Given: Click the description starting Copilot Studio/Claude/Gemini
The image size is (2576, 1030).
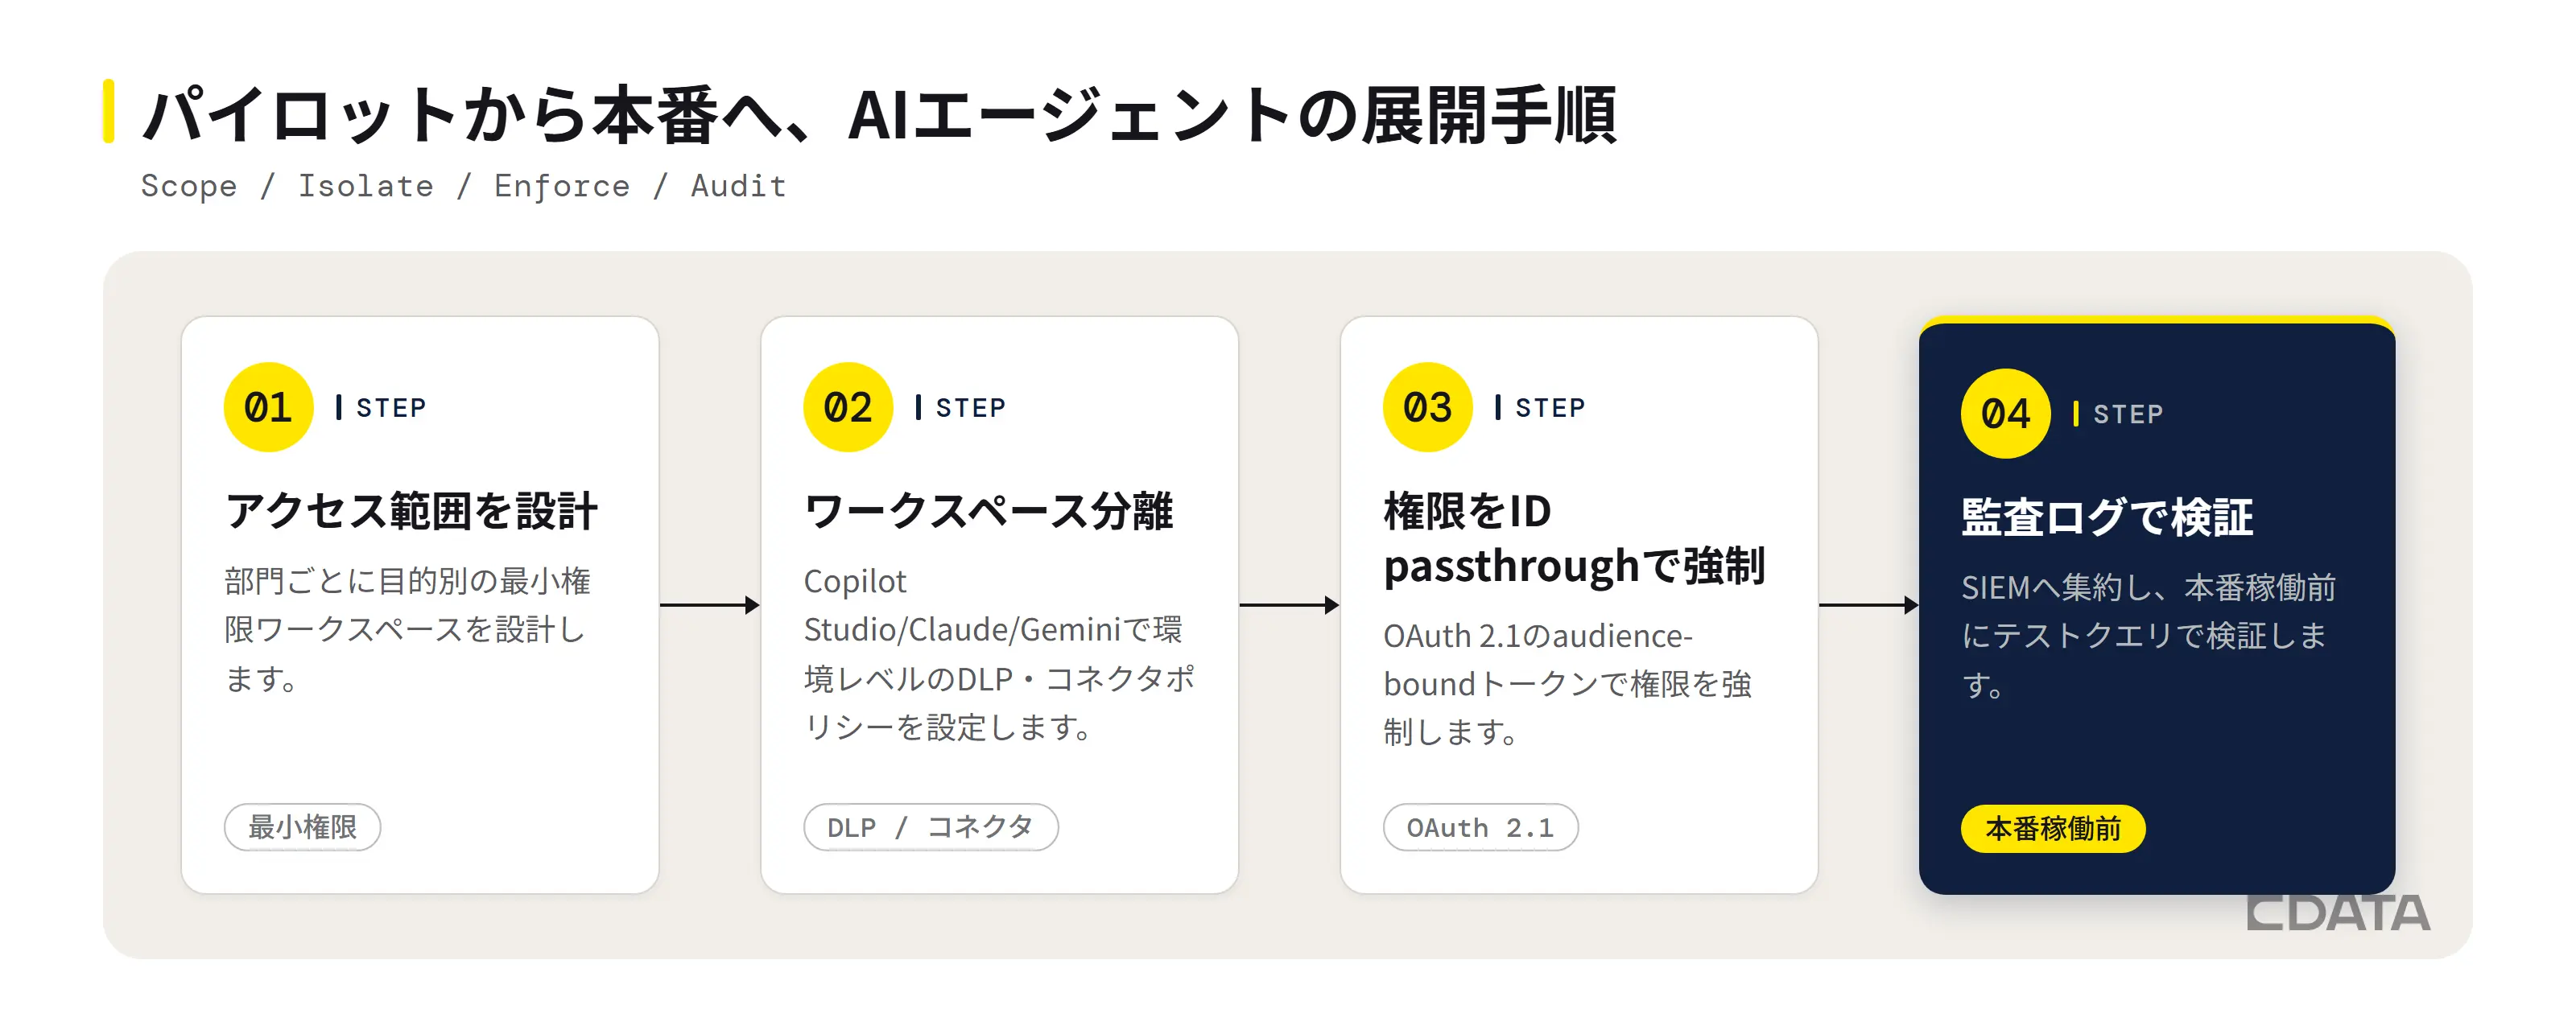Looking at the screenshot, I should coord(999,654).
